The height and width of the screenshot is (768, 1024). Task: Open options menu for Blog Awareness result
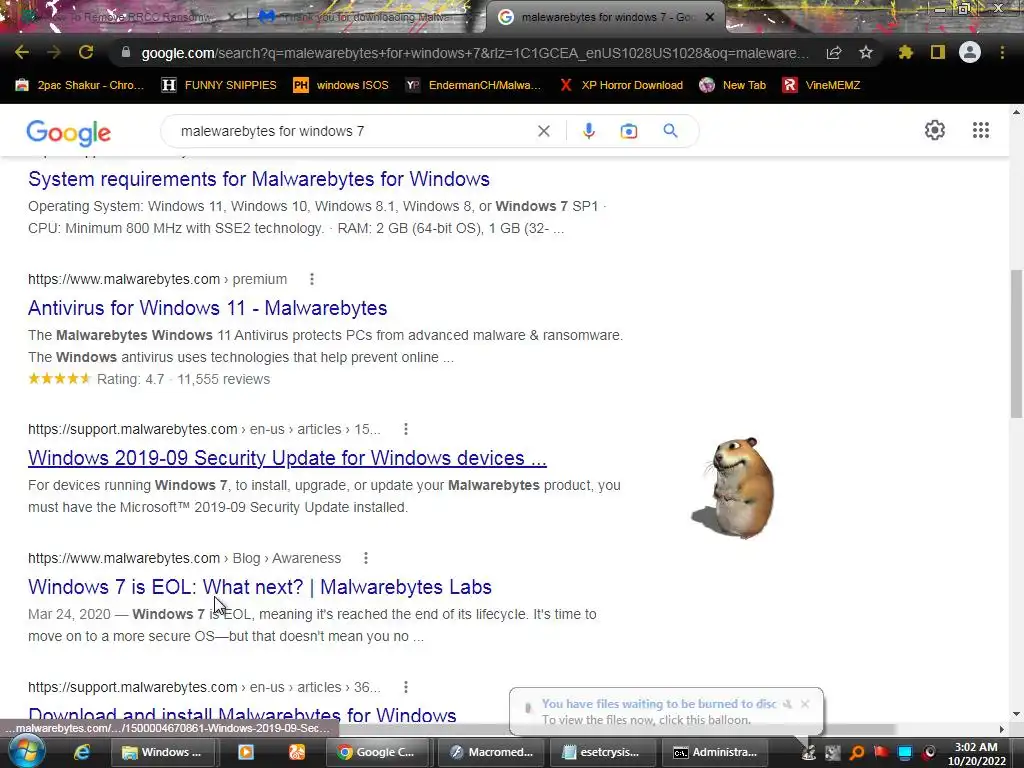pos(366,558)
